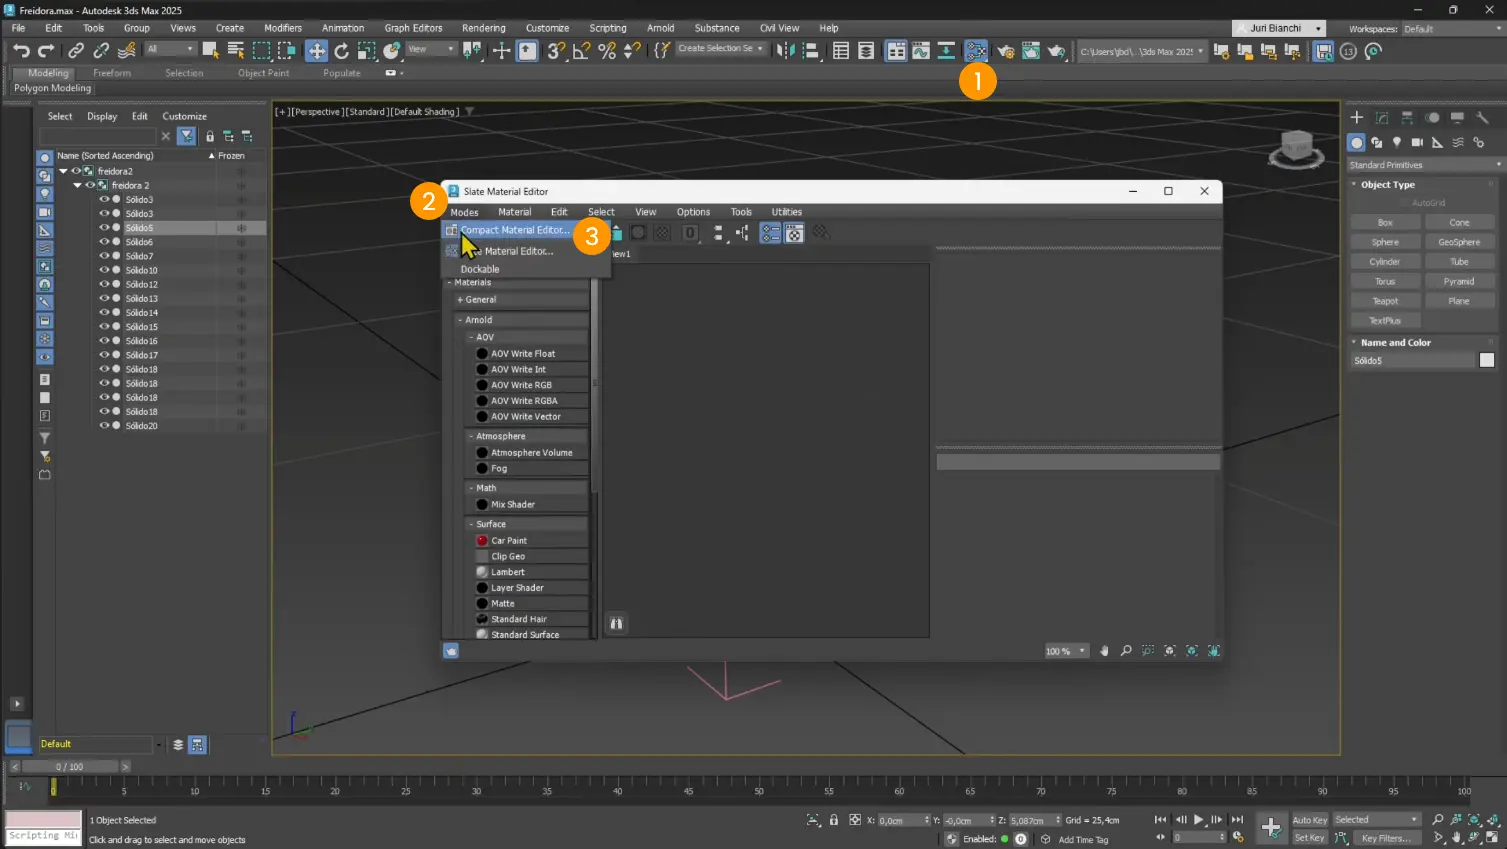Open the Rendering menu
Image resolution: width=1507 pixels, height=849 pixels.
[x=484, y=28]
